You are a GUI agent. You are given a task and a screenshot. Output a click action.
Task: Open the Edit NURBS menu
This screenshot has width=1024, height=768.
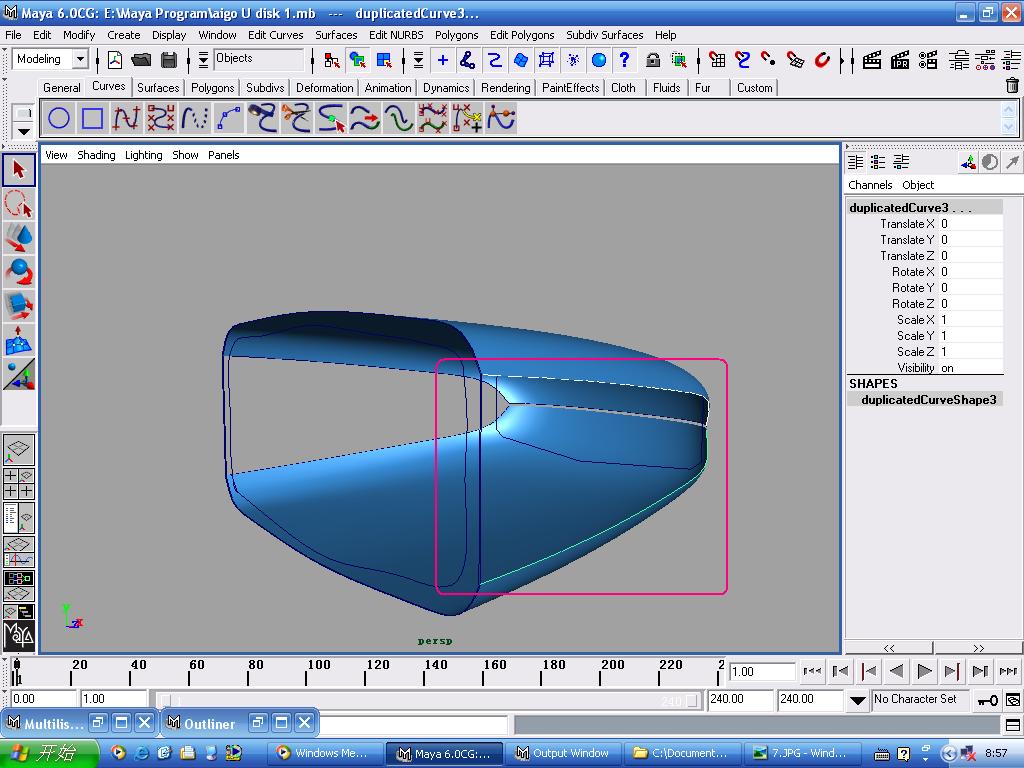(396, 35)
